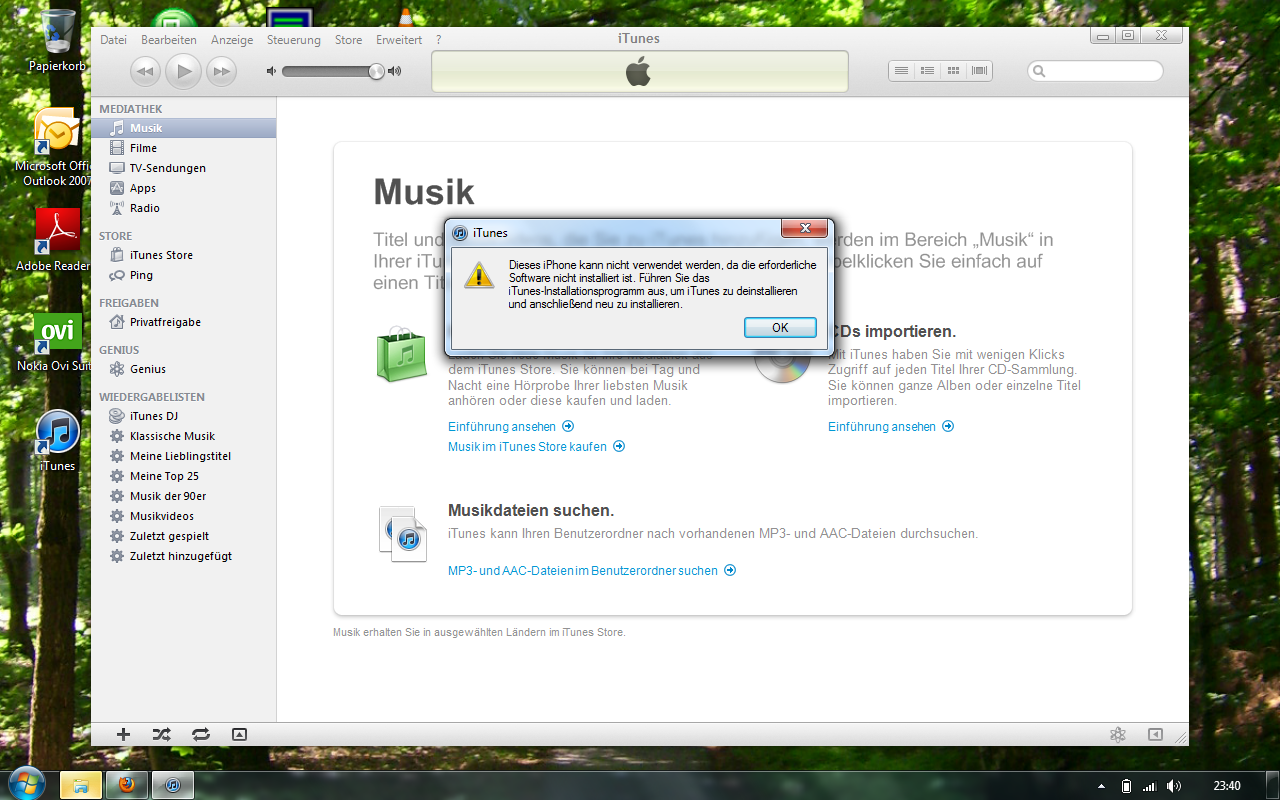This screenshot has width=1280, height=800.
Task: Click the low volume speaker icon
Action: (x=271, y=71)
